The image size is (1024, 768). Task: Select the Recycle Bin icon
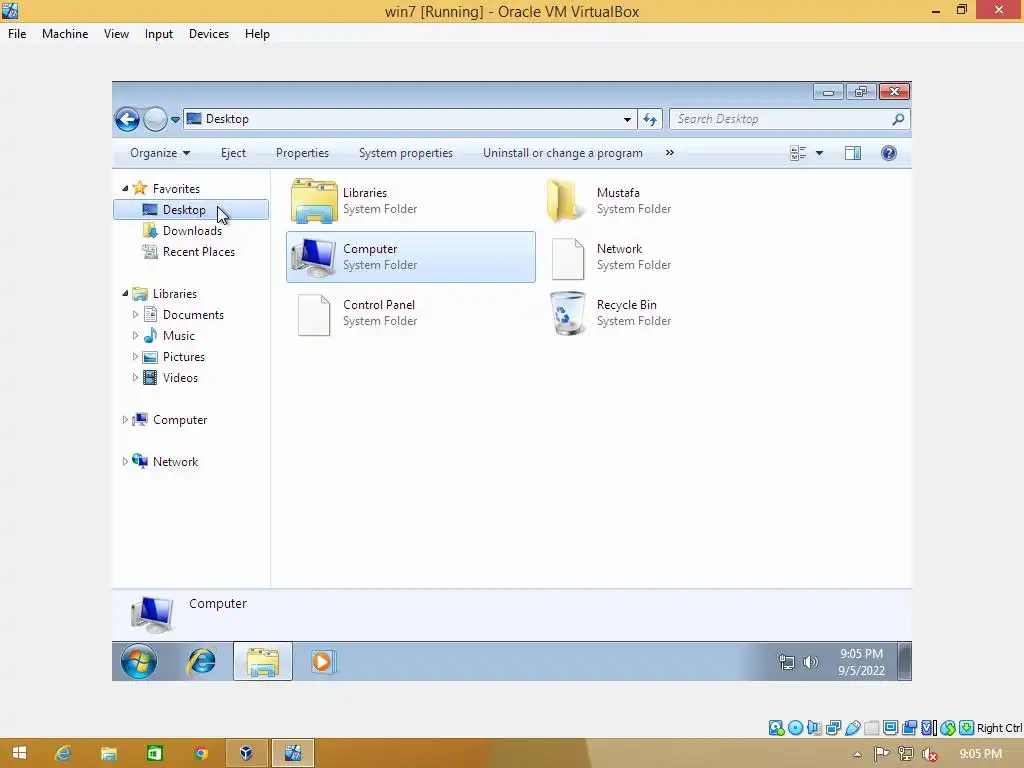(x=567, y=313)
